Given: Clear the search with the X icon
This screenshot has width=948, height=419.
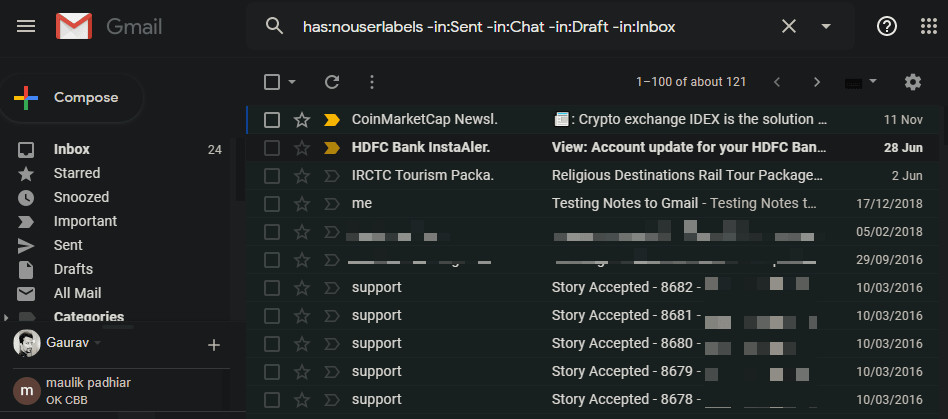Looking at the screenshot, I should click(788, 26).
